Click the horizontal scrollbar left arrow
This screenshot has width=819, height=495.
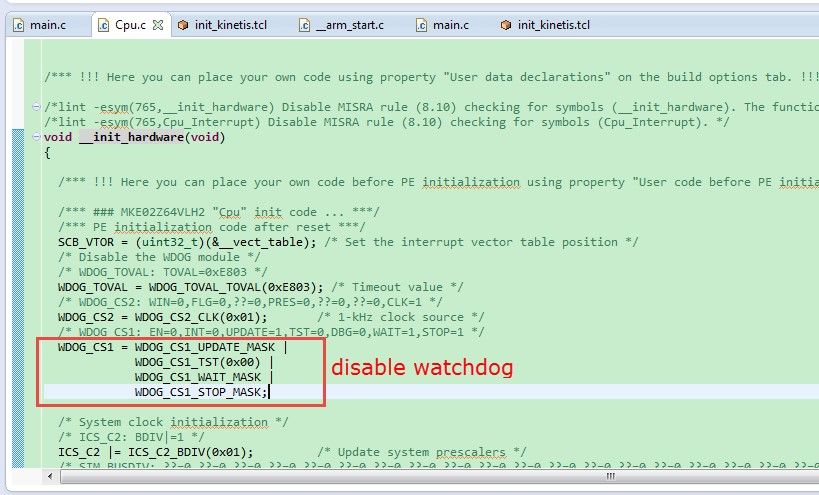tap(50, 476)
